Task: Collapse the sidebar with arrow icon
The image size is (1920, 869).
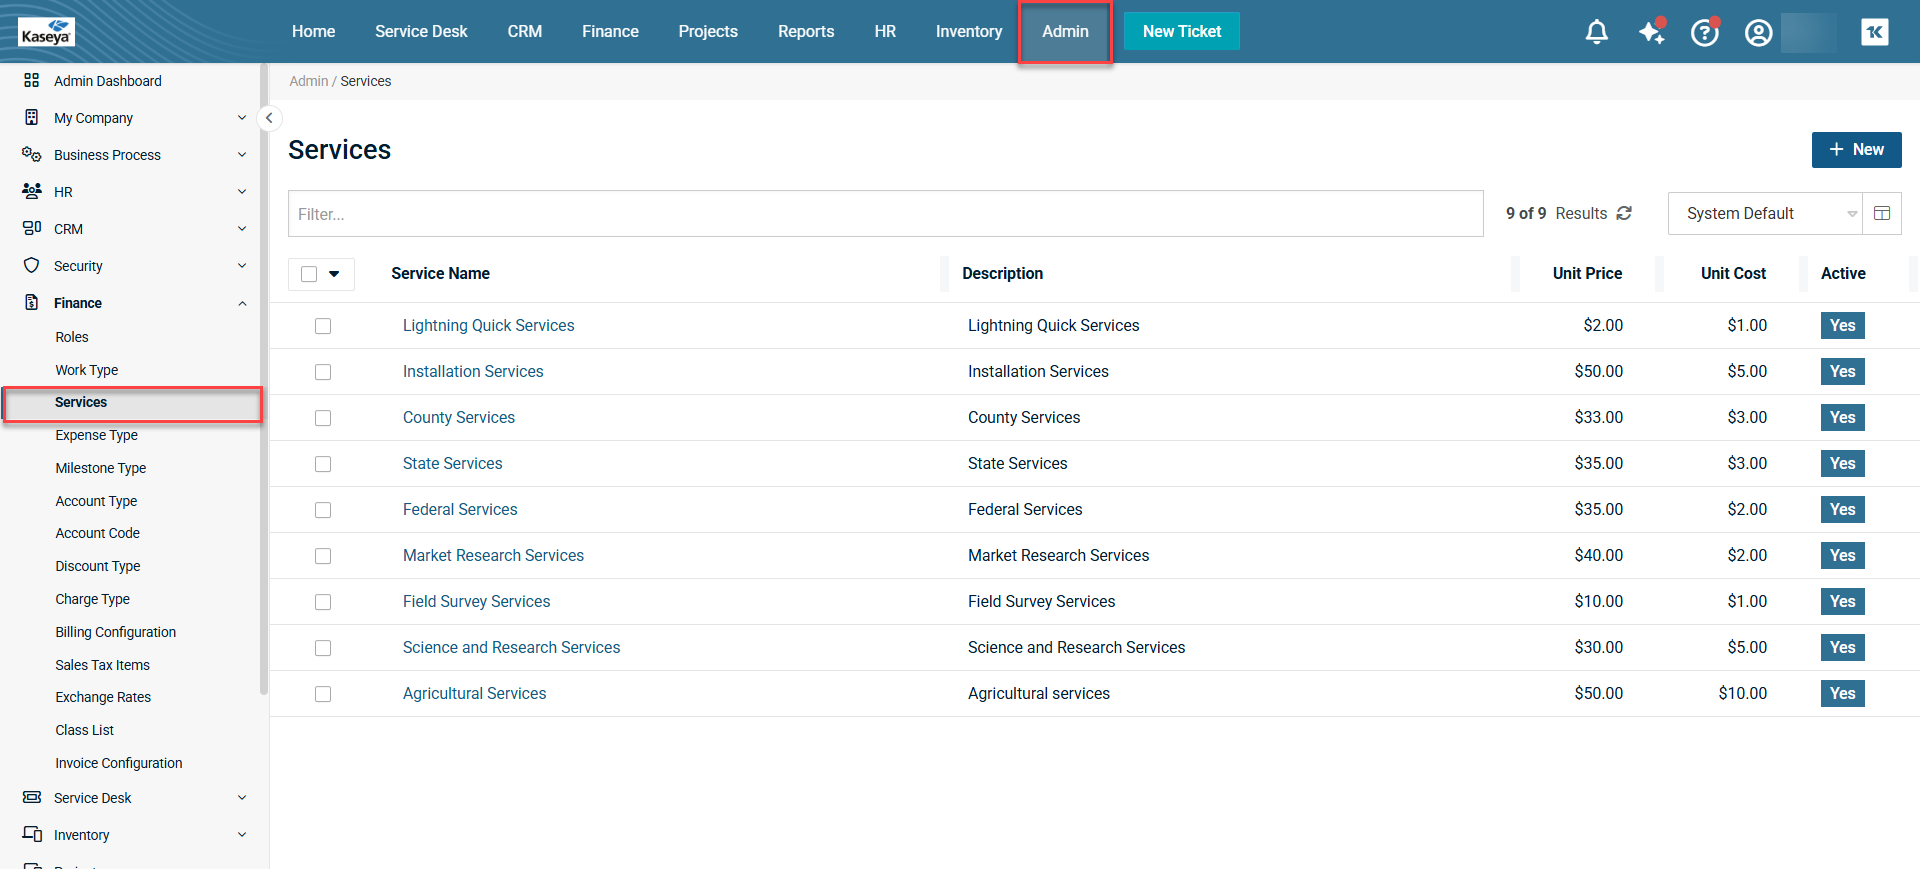Action: [269, 118]
